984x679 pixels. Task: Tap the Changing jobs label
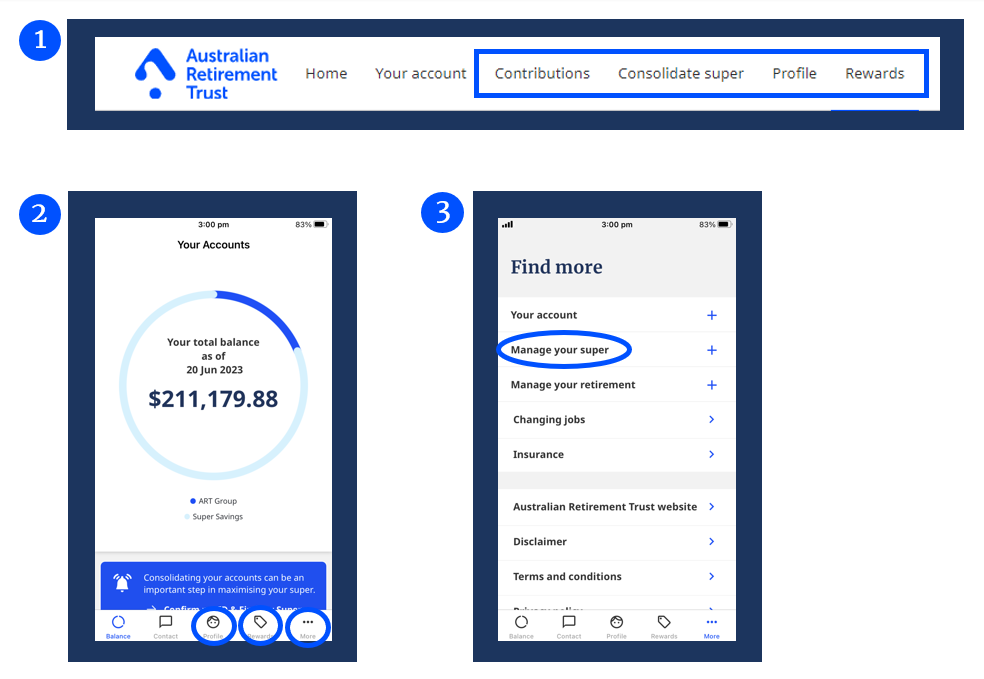[549, 420]
